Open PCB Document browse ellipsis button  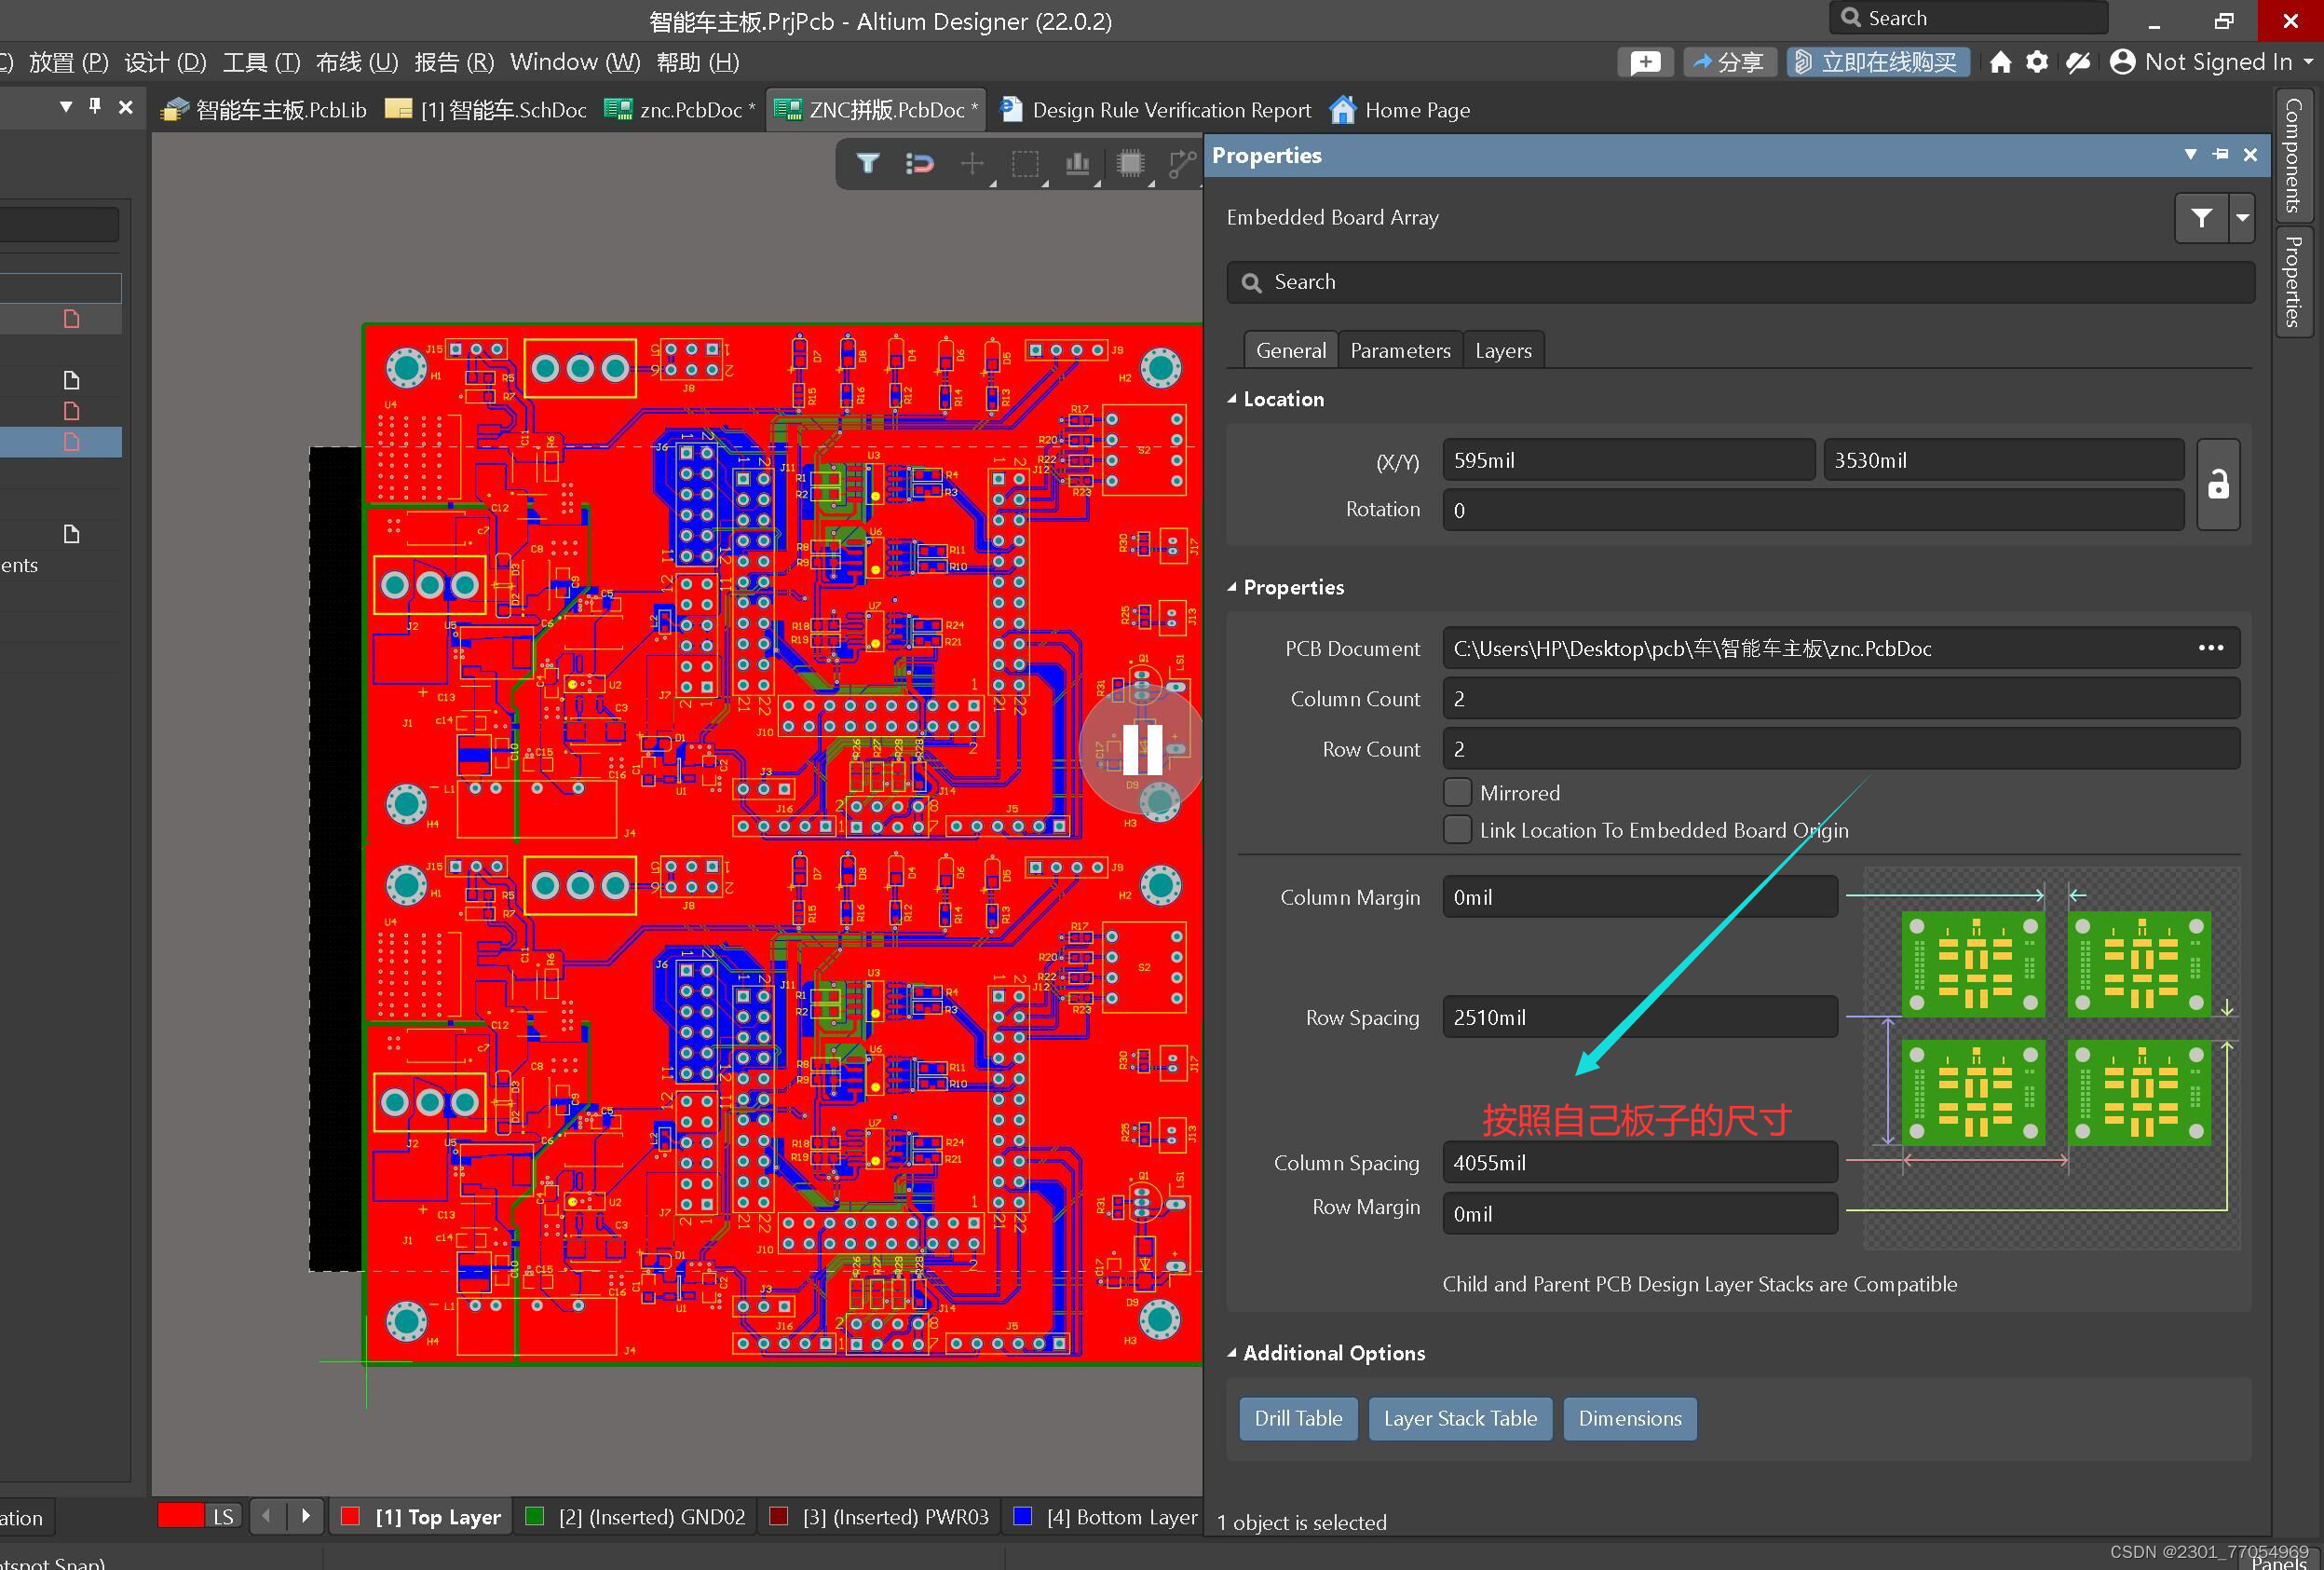coord(2210,648)
